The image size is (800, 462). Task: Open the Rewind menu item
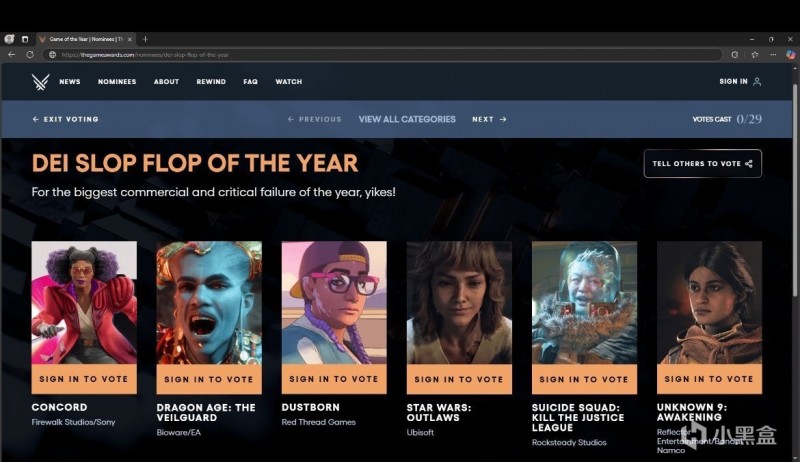pyautogui.click(x=211, y=82)
